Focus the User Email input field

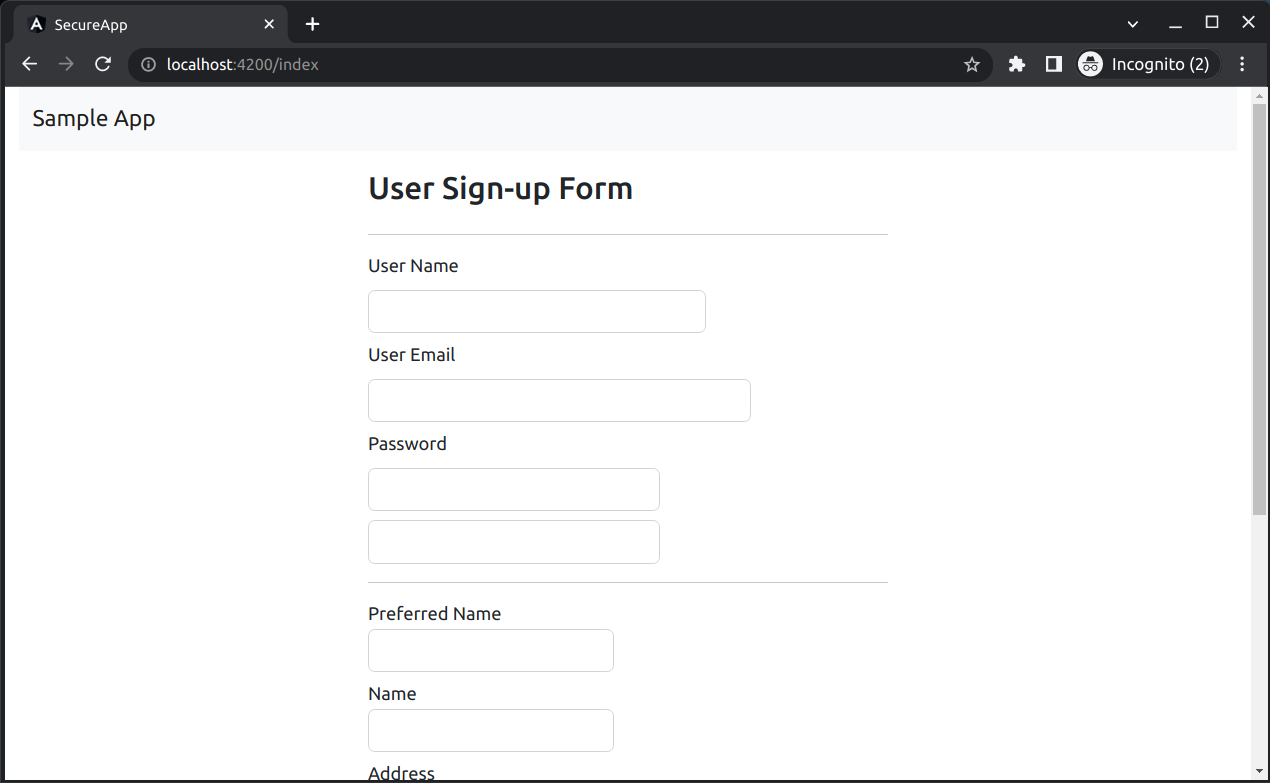pyautogui.click(x=559, y=400)
